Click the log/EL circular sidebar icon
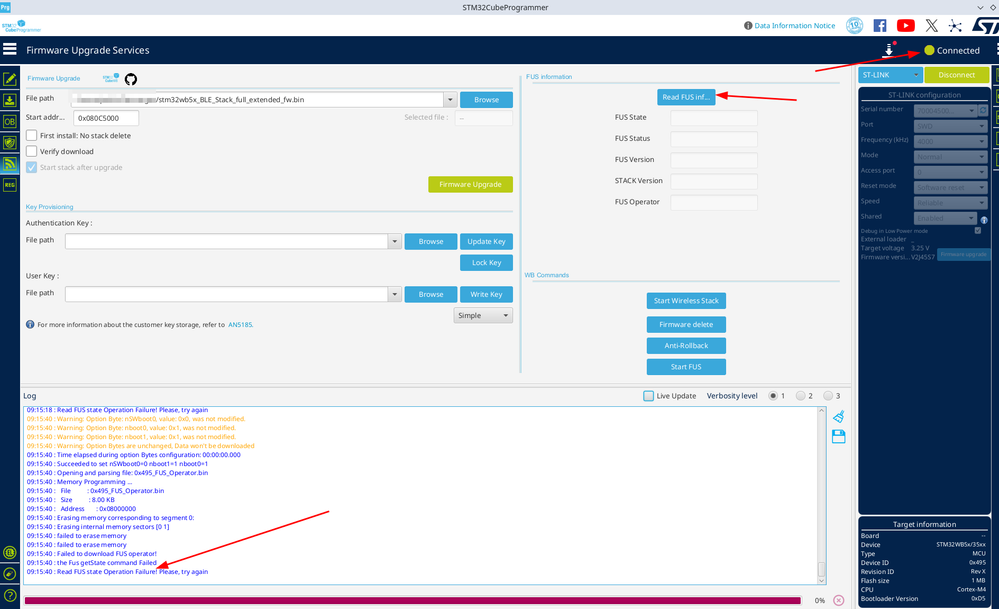The image size is (999, 609). 10,552
